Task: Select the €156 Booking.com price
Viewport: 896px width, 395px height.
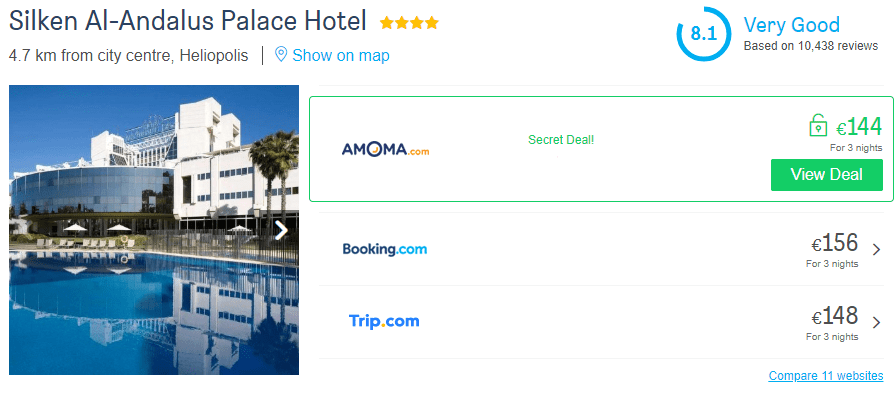Action: click(x=835, y=244)
